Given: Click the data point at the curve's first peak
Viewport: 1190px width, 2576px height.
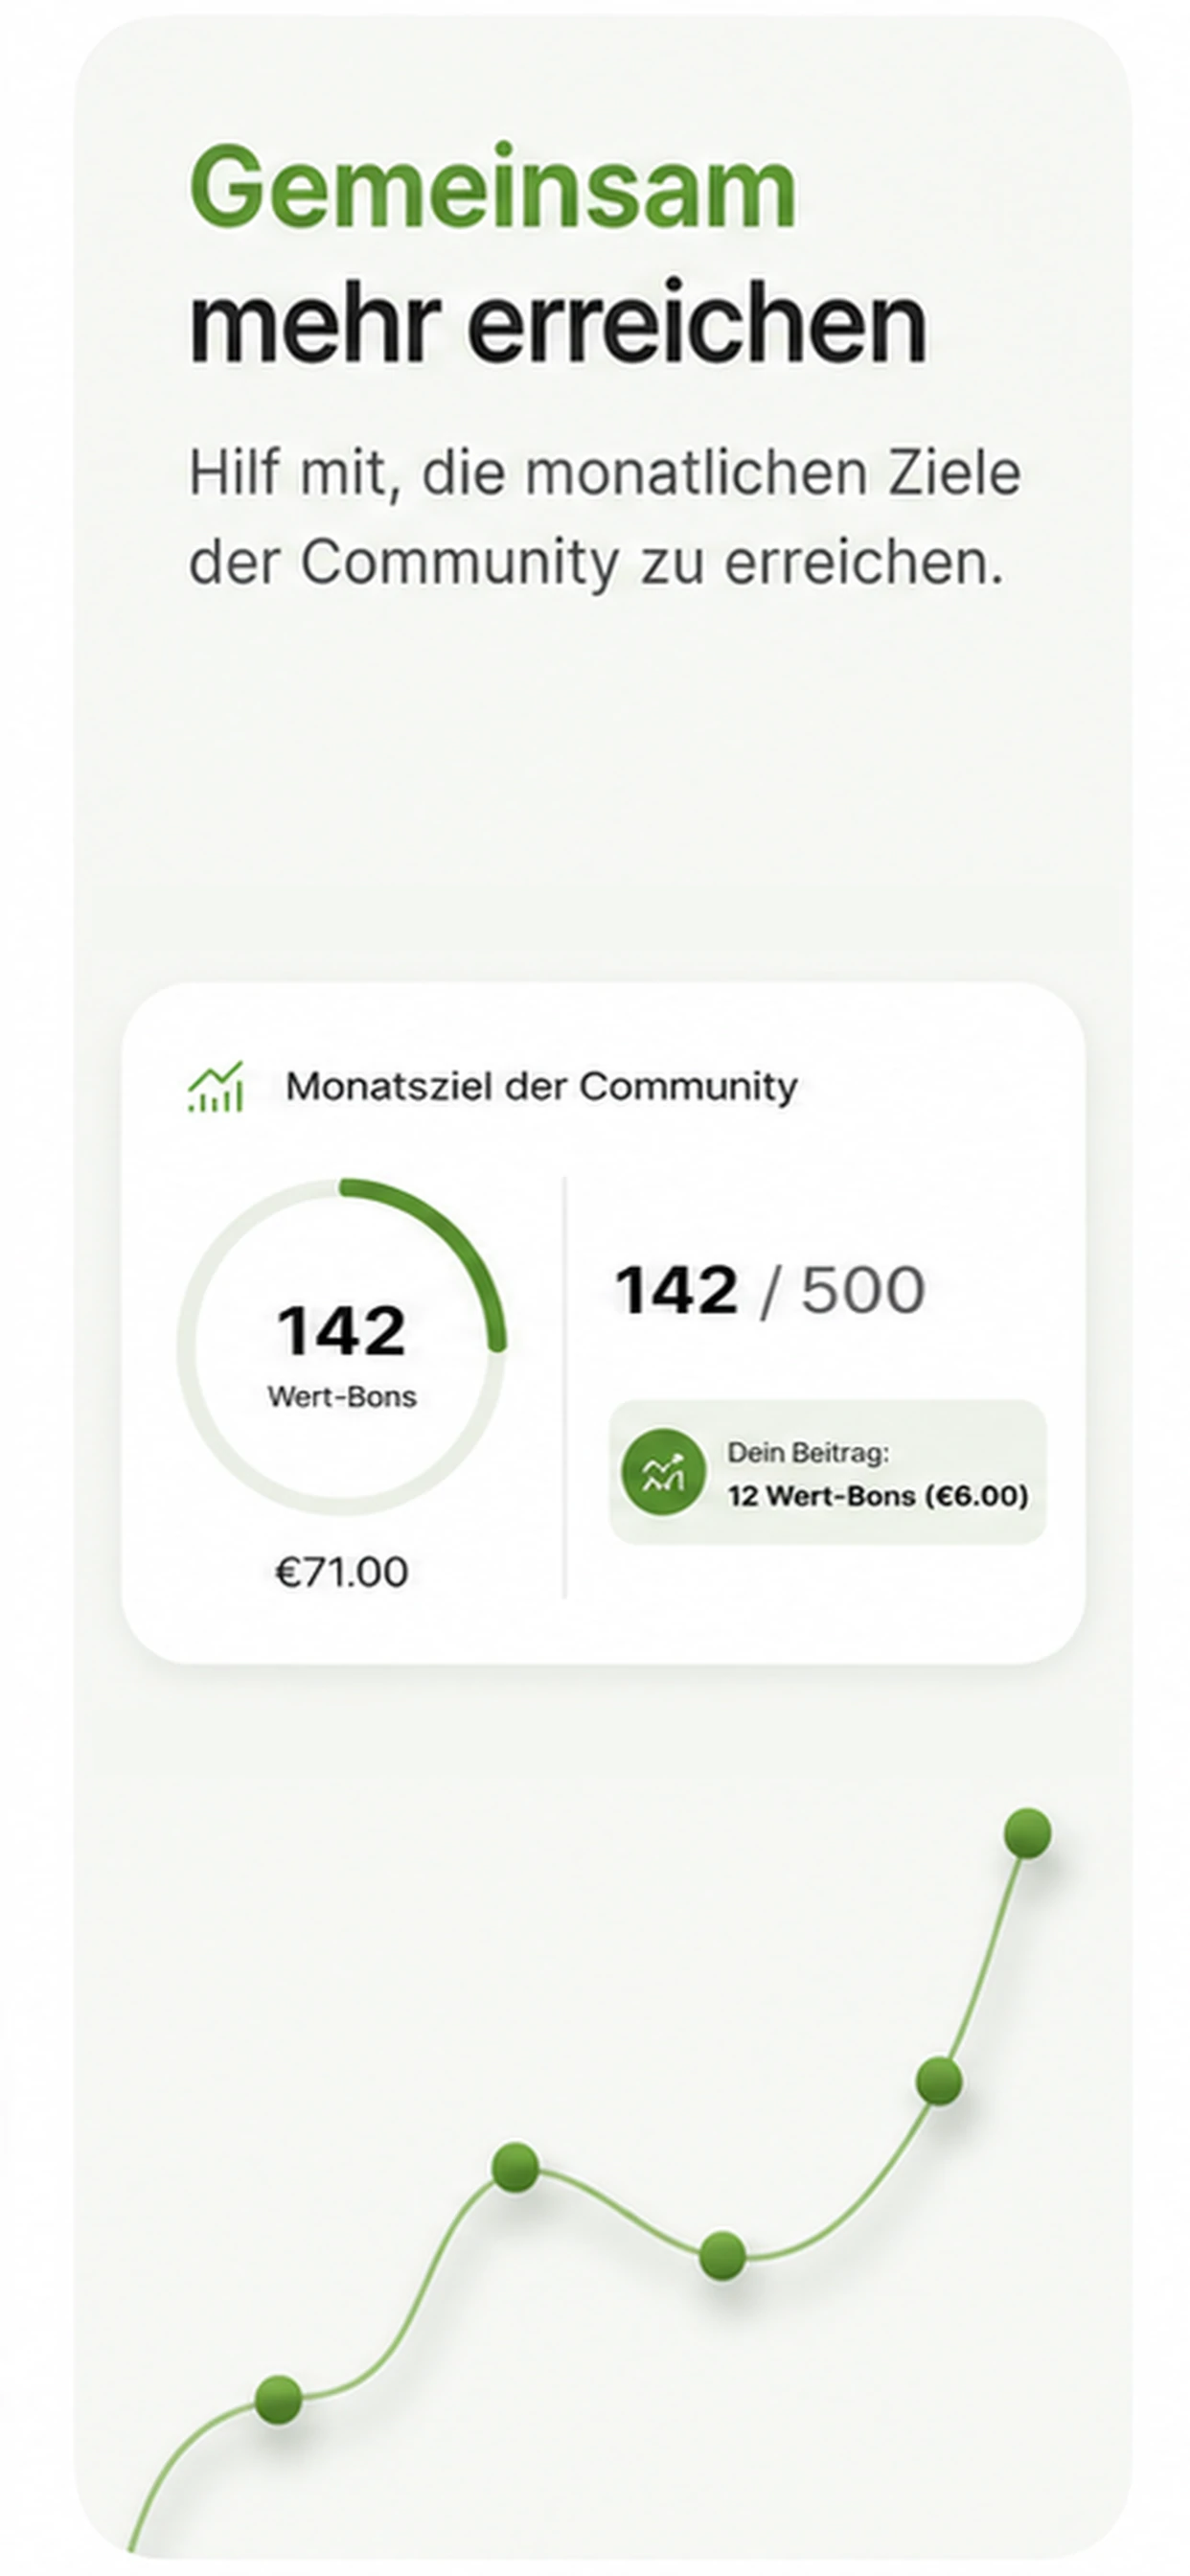Looking at the screenshot, I should pos(516,2168).
